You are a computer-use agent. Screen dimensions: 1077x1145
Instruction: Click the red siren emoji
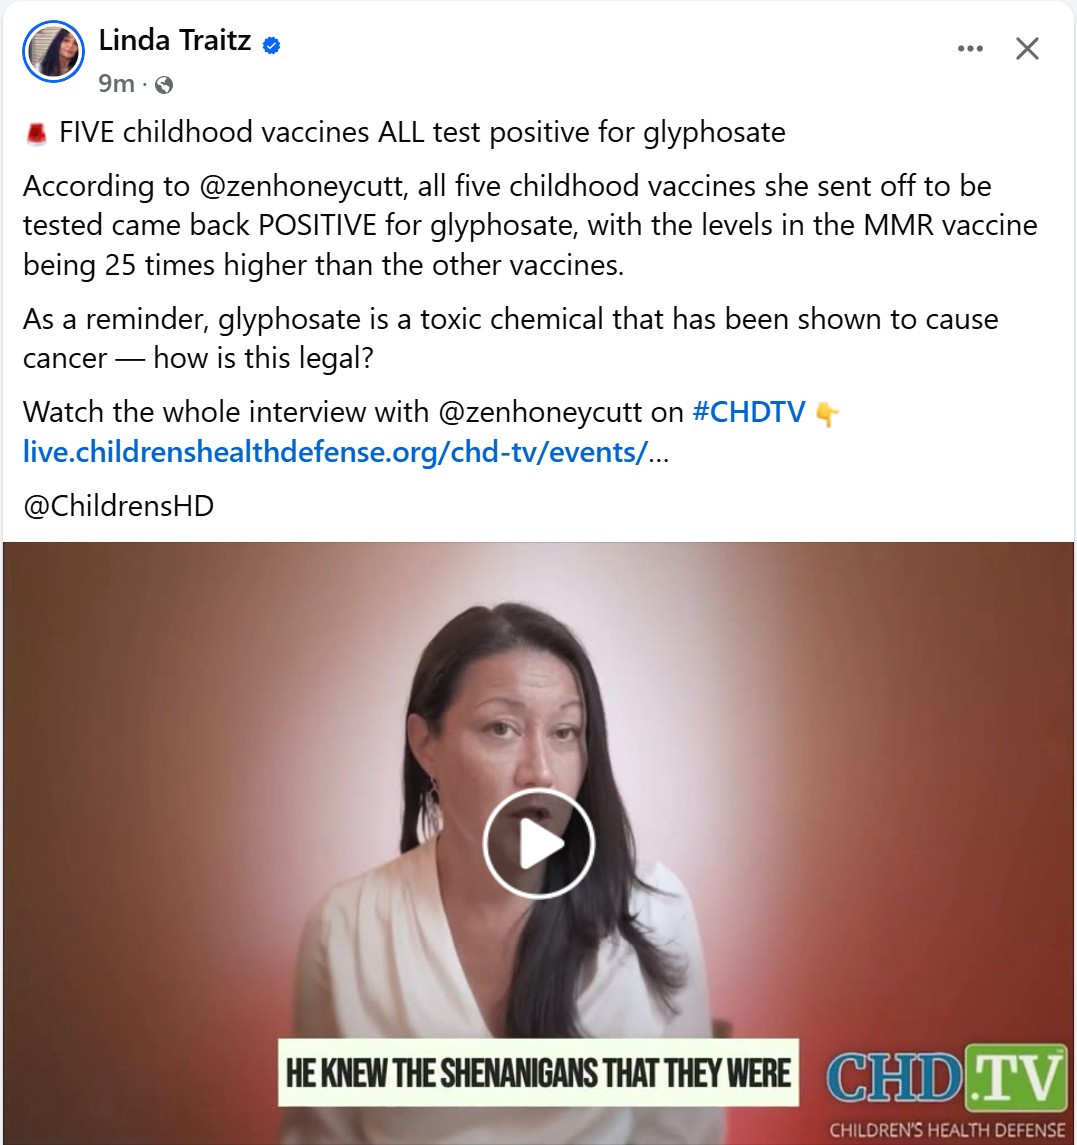[x=37, y=134]
